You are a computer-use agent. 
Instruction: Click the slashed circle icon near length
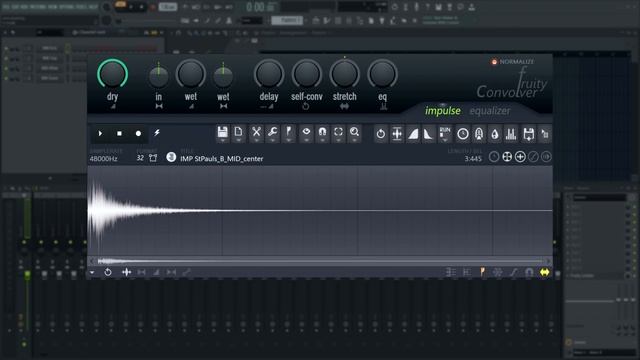(x=533, y=157)
